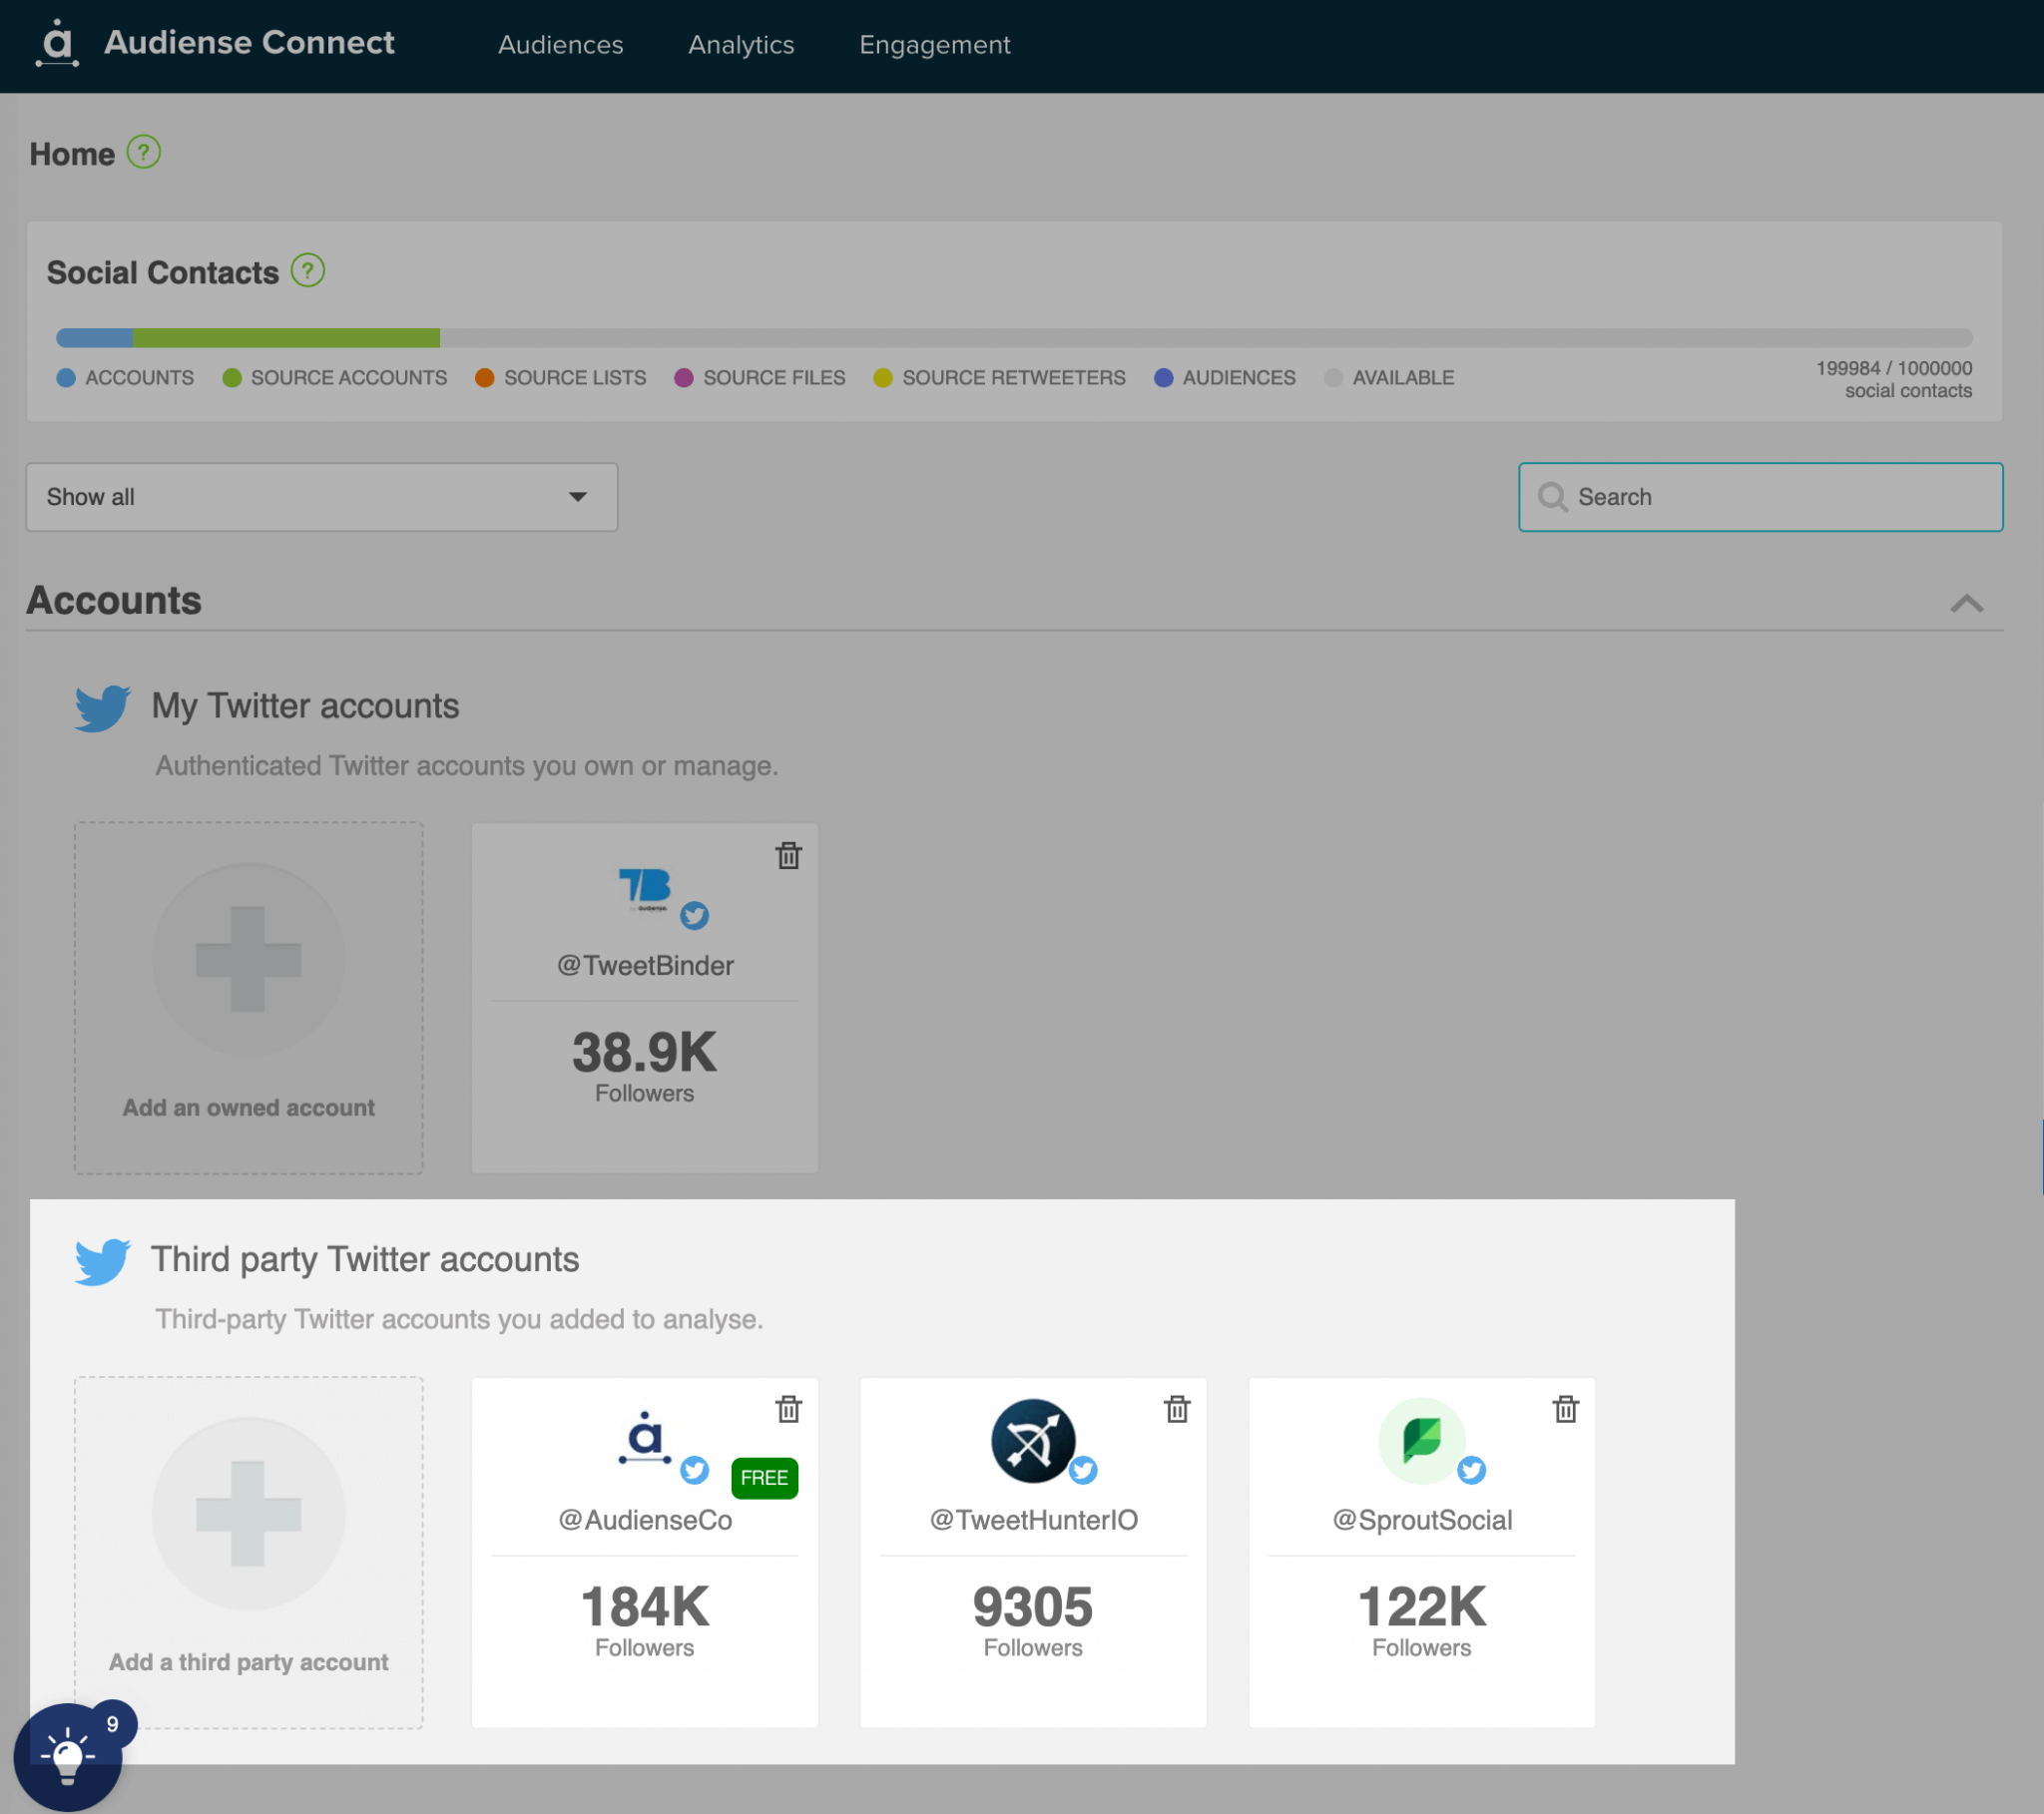Click the Audiense Connect logo icon
Screen dimensions: 2044x1814
tap(56, 44)
